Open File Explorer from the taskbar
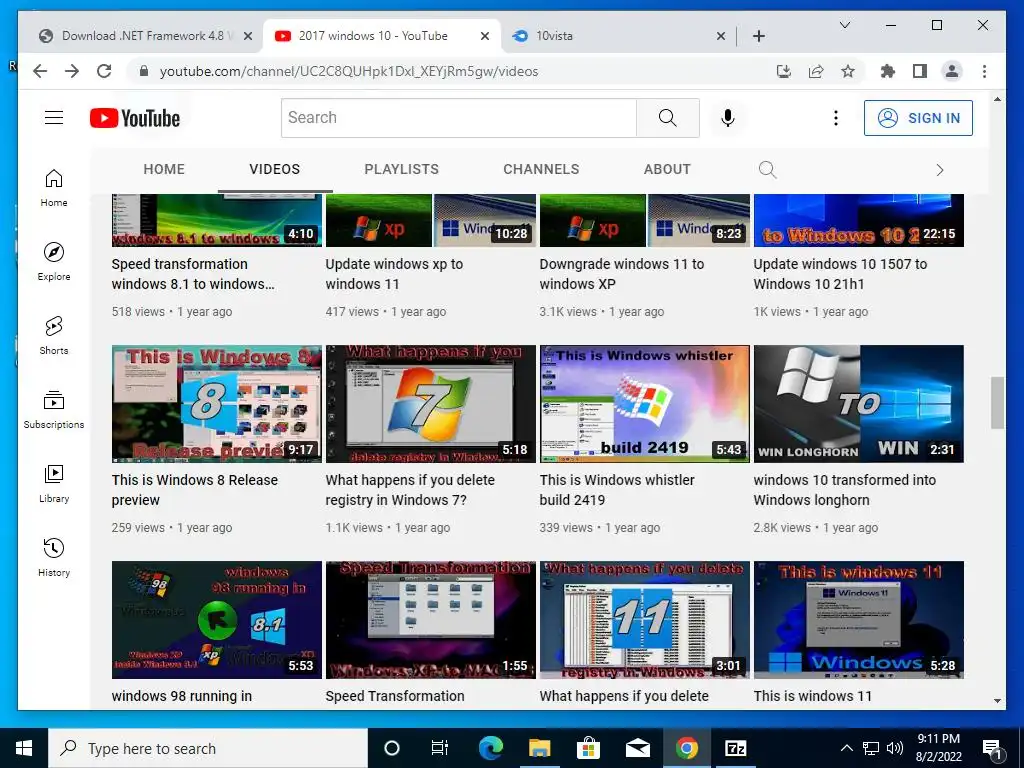Viewport: 1024px width, 768px height. pyautogui.click(x=539, y=748)
